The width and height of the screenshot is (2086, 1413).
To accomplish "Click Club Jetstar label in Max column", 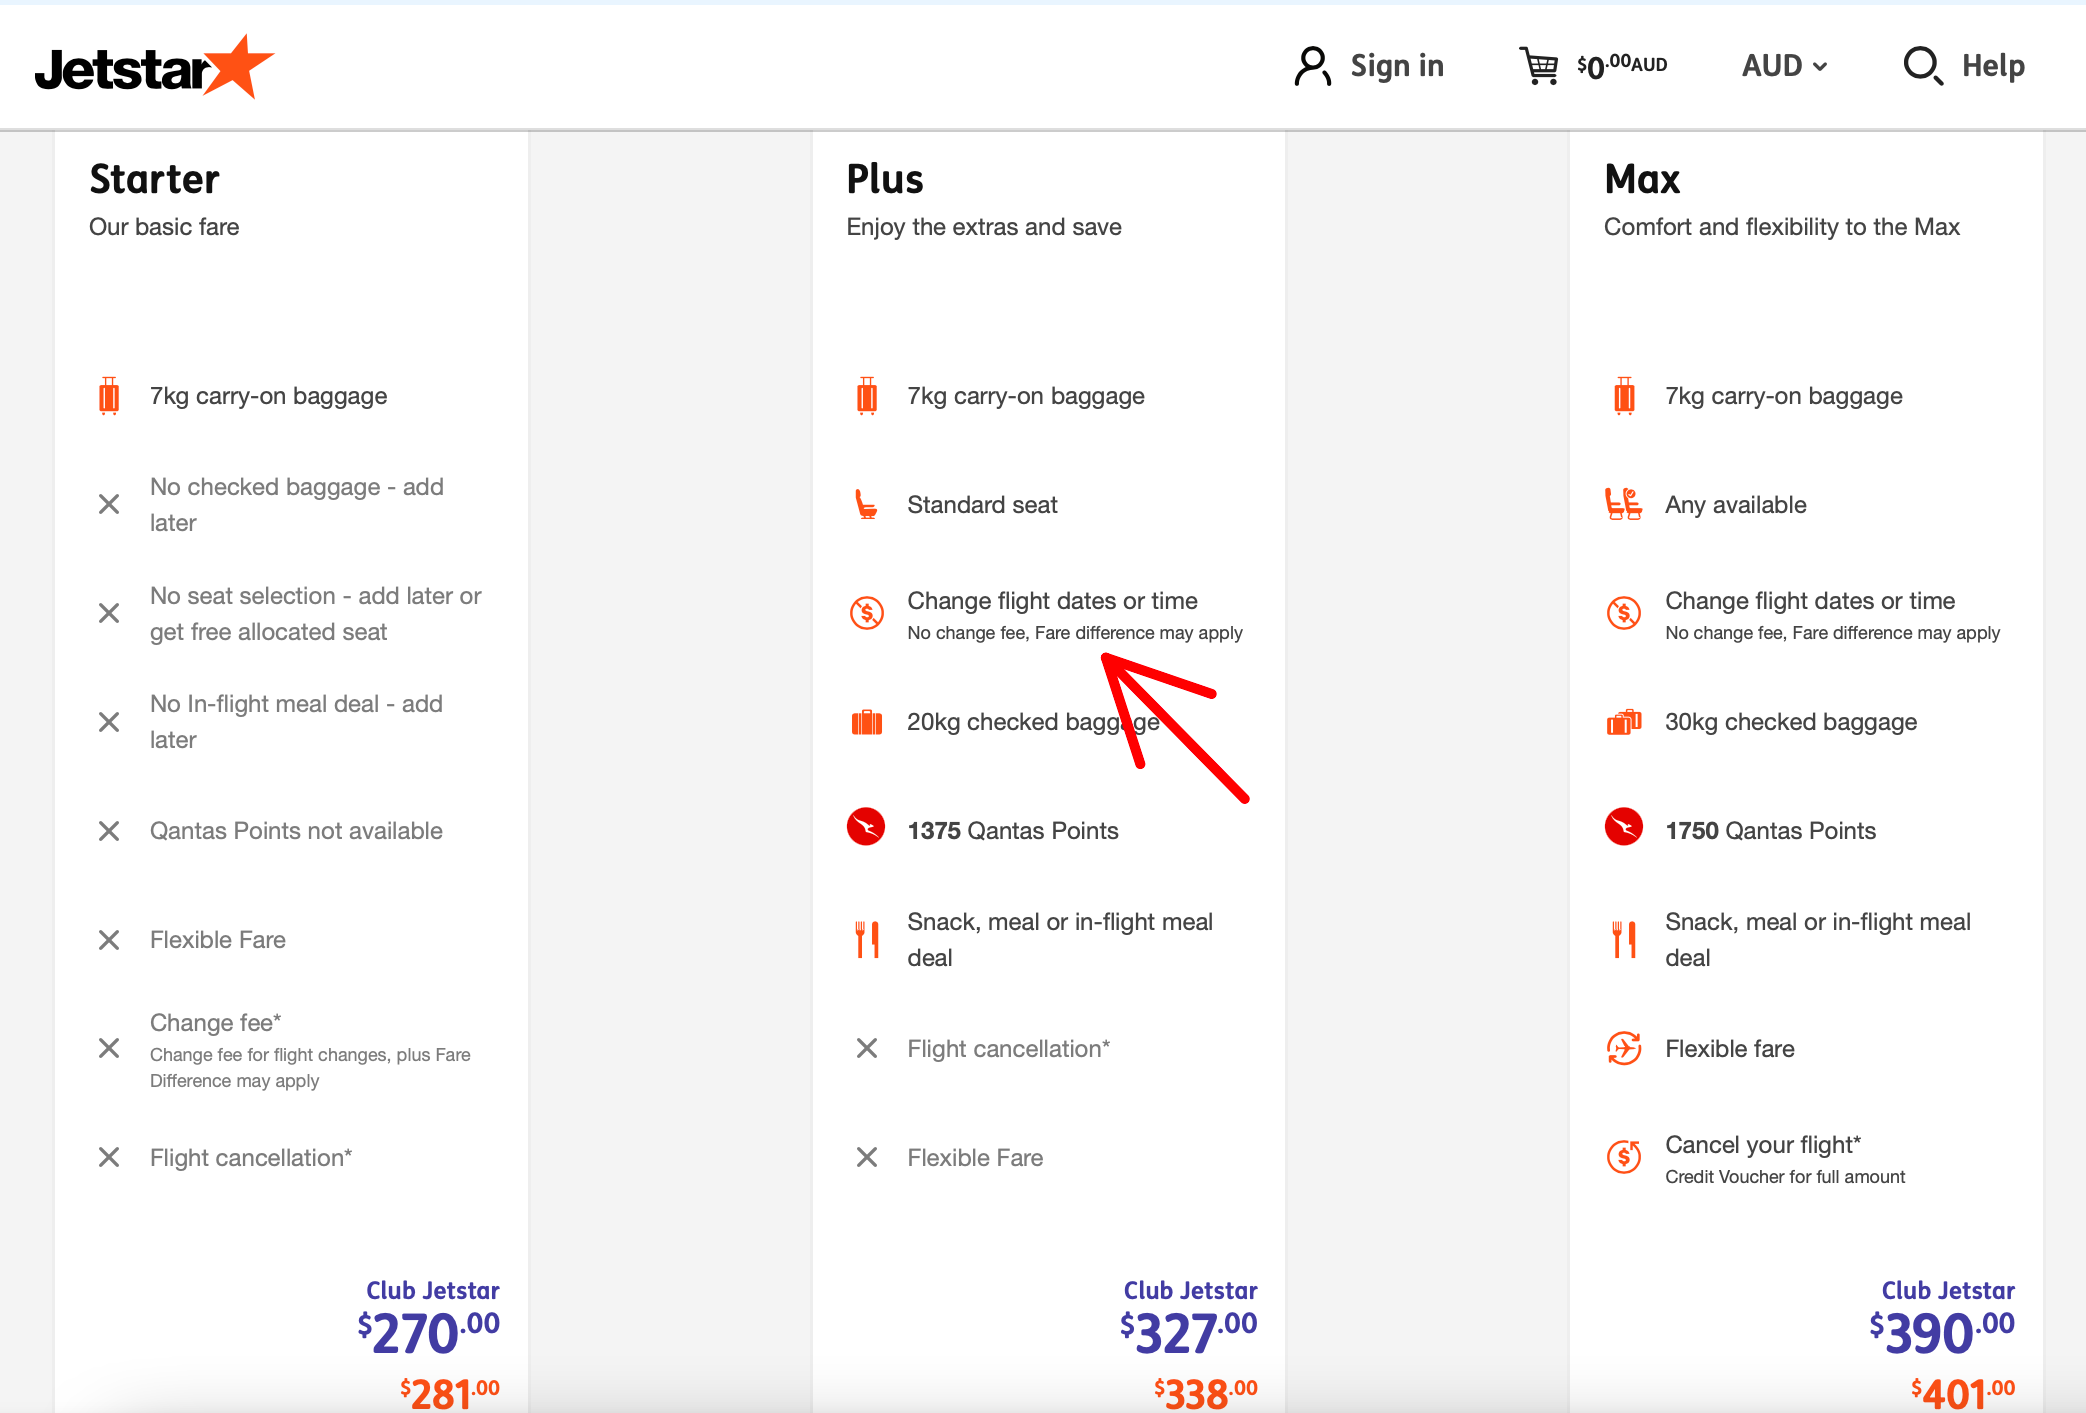I will coord(1948,1291).
